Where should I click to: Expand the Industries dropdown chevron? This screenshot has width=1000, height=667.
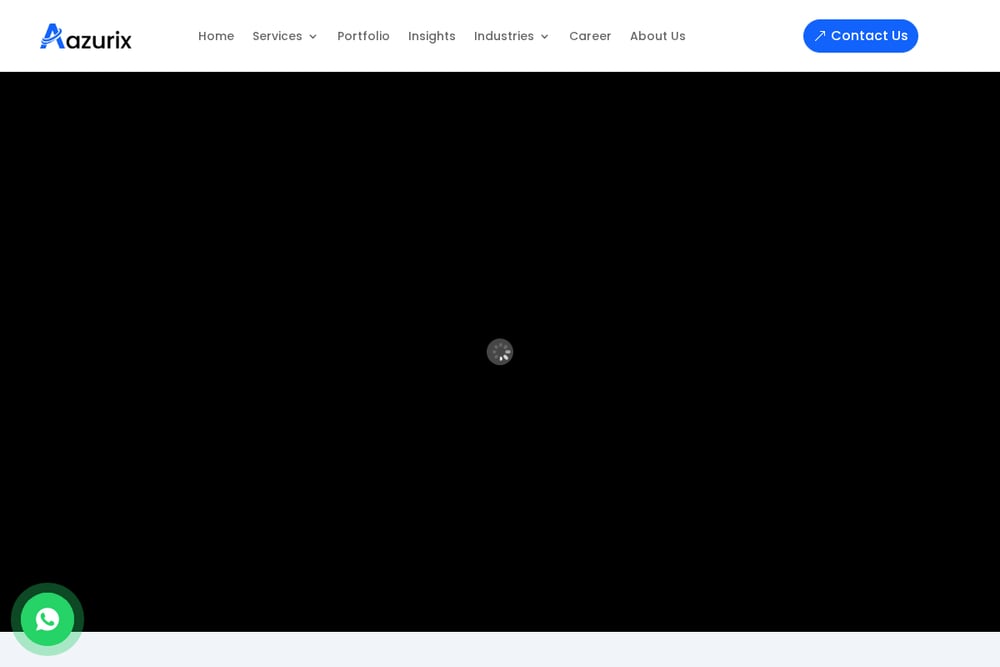coord(544,37)
